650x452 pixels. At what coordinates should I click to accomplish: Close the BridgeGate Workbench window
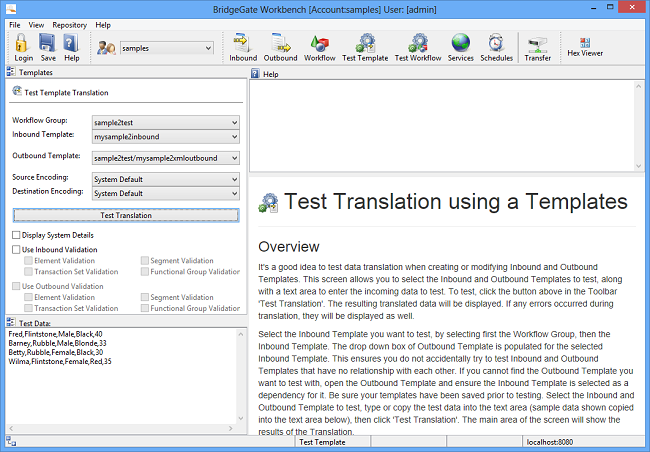(x=632, y=7)
